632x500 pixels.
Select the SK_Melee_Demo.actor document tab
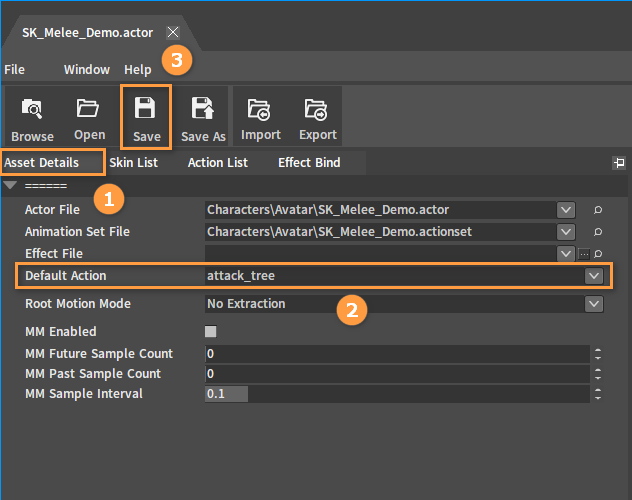pos(87,33)
